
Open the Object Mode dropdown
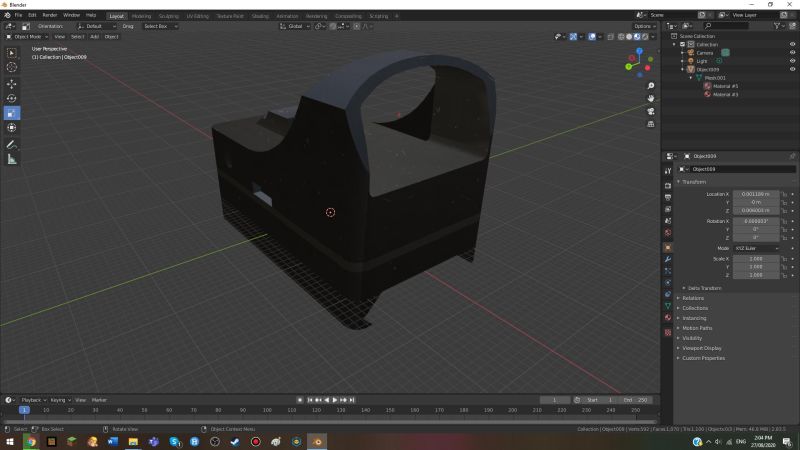tap(27, 37)
